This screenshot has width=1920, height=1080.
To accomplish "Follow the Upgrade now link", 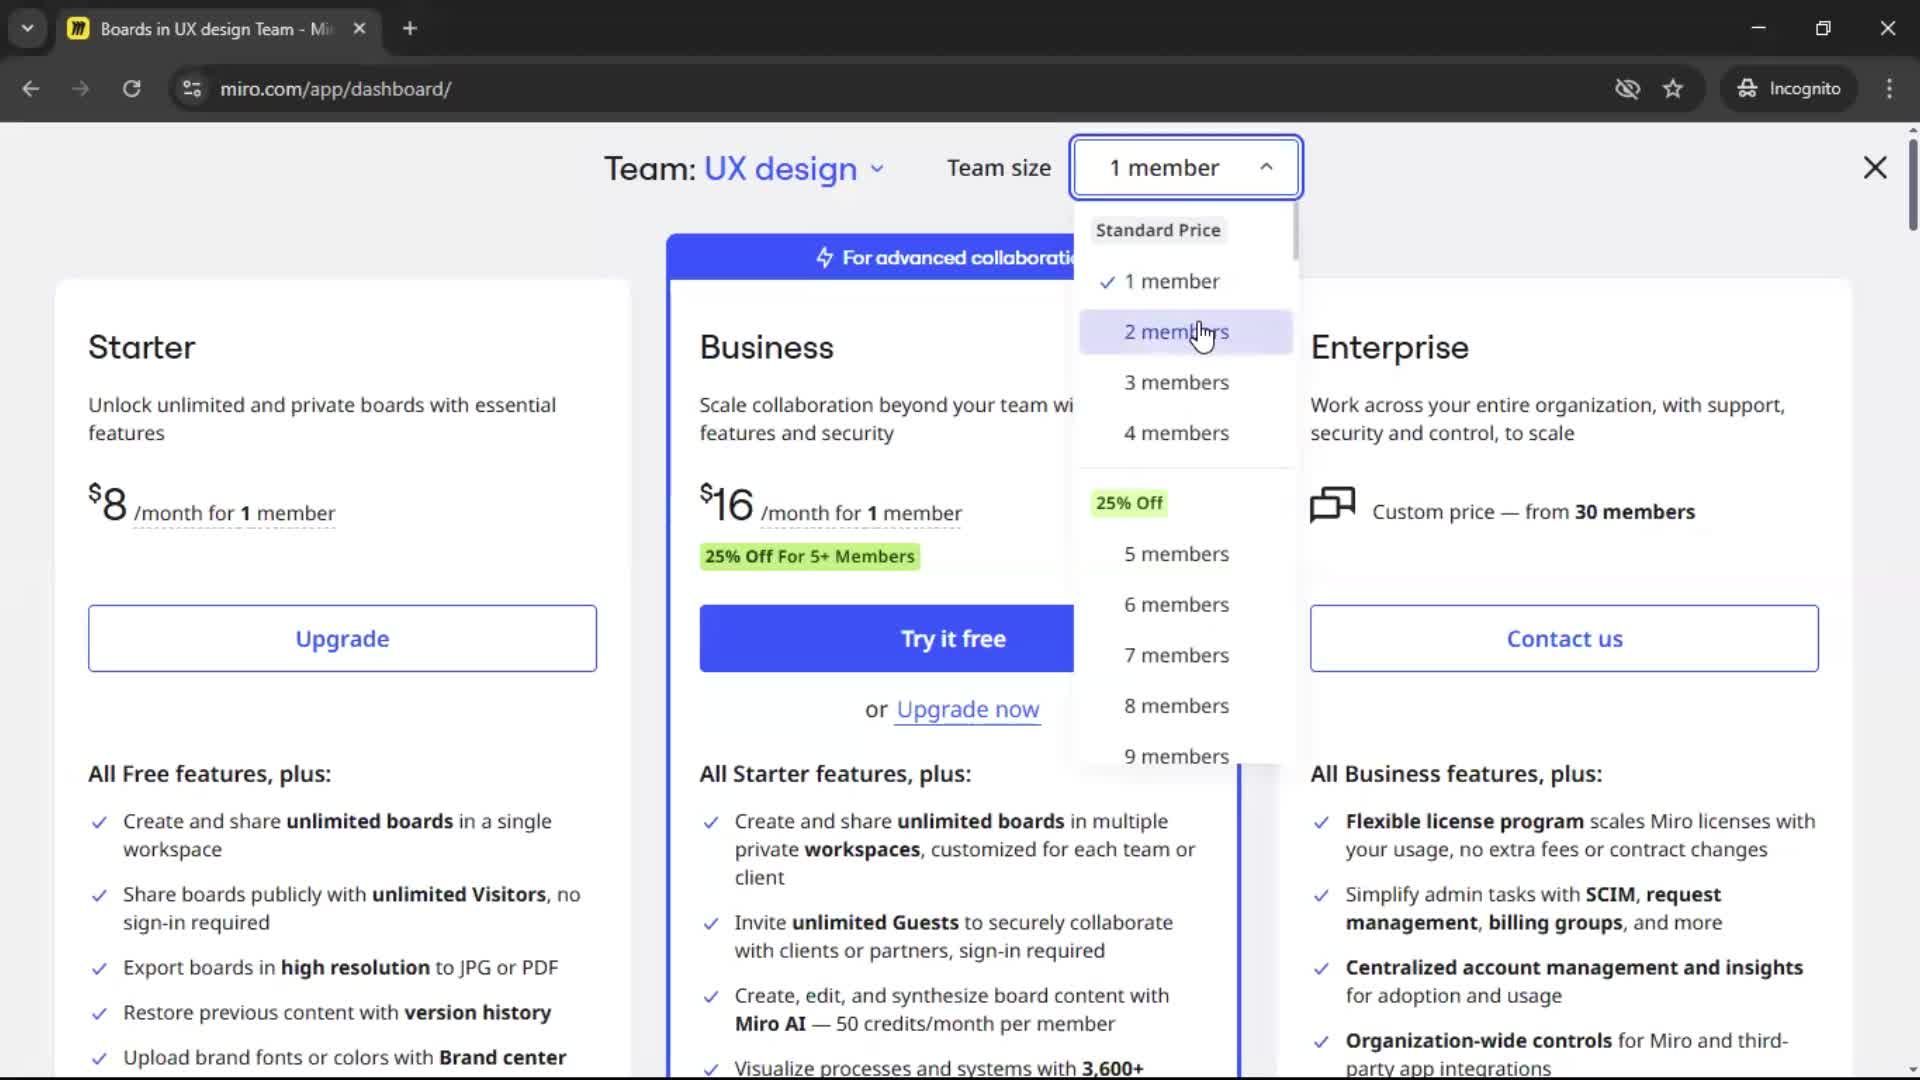I will pyautogui.click(x=968, y=710).
